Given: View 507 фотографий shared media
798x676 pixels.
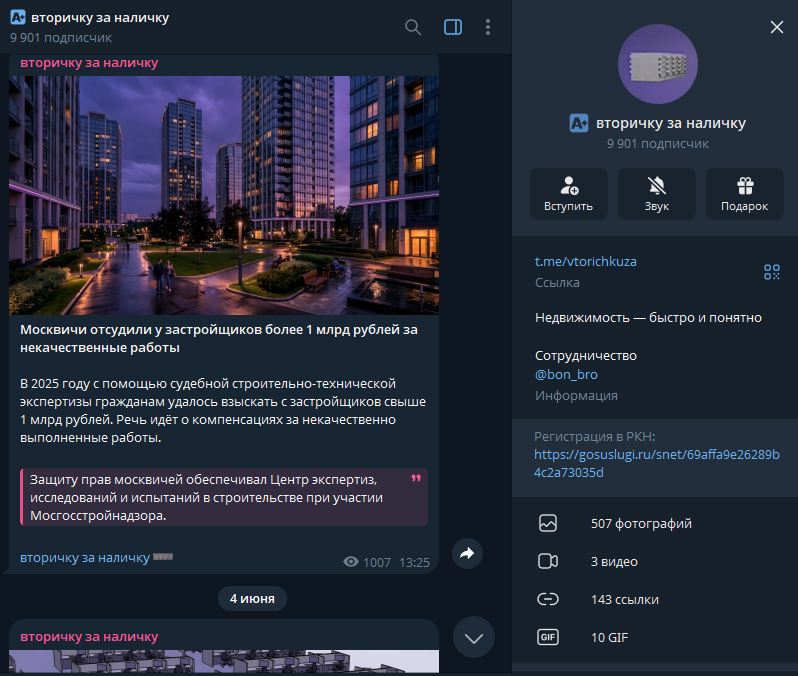Looking at the screenshot, I should (654, 523).
